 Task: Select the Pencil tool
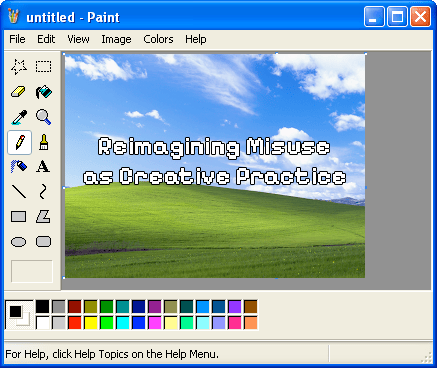(x=19, y=142)
